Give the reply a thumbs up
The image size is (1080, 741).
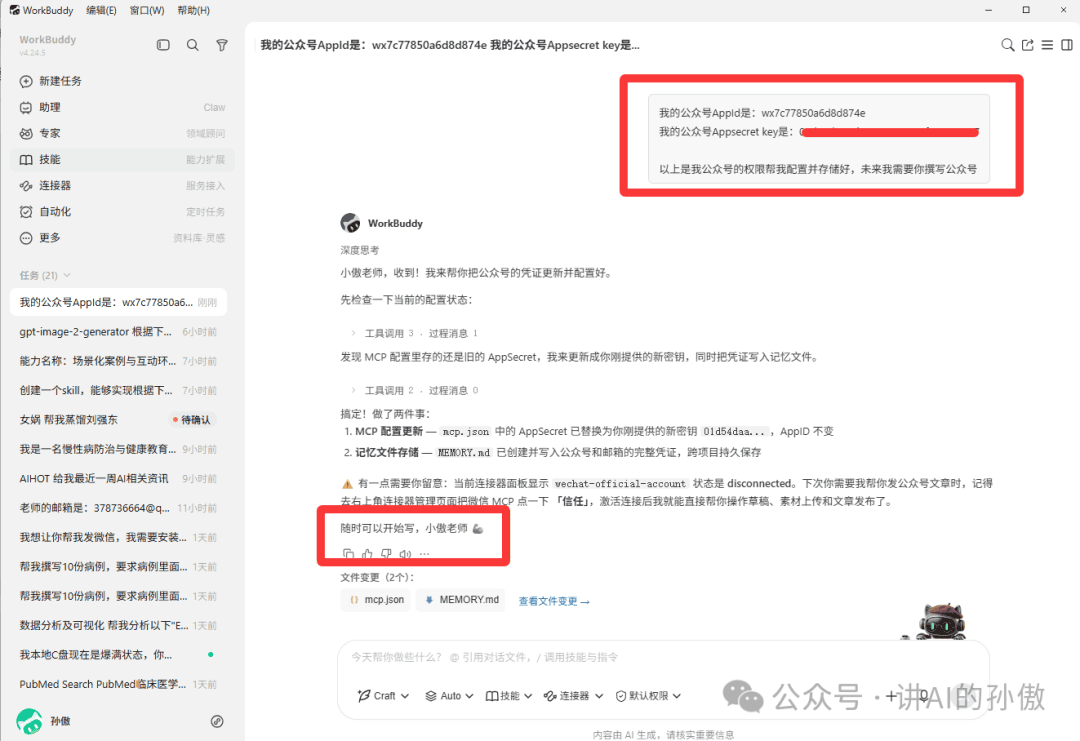[x=367, y=554]
